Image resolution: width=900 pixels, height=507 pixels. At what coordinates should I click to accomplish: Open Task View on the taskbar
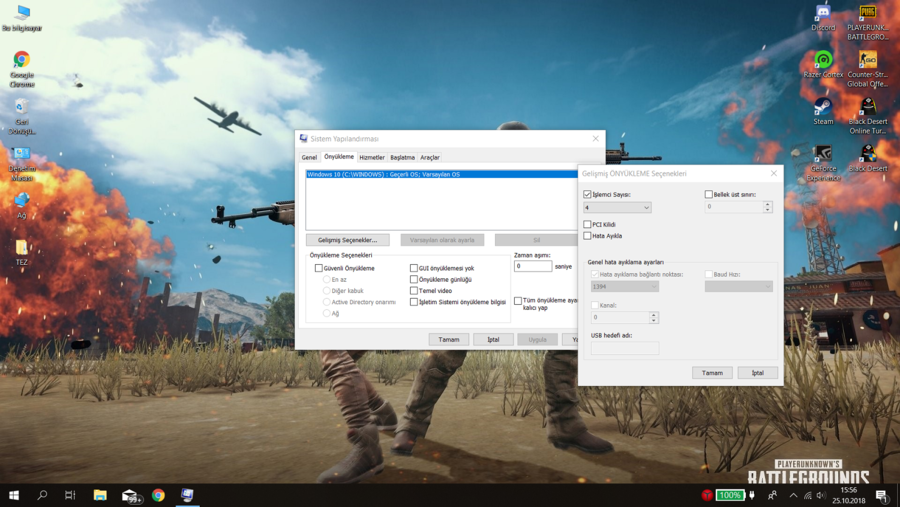pos(70,495)
